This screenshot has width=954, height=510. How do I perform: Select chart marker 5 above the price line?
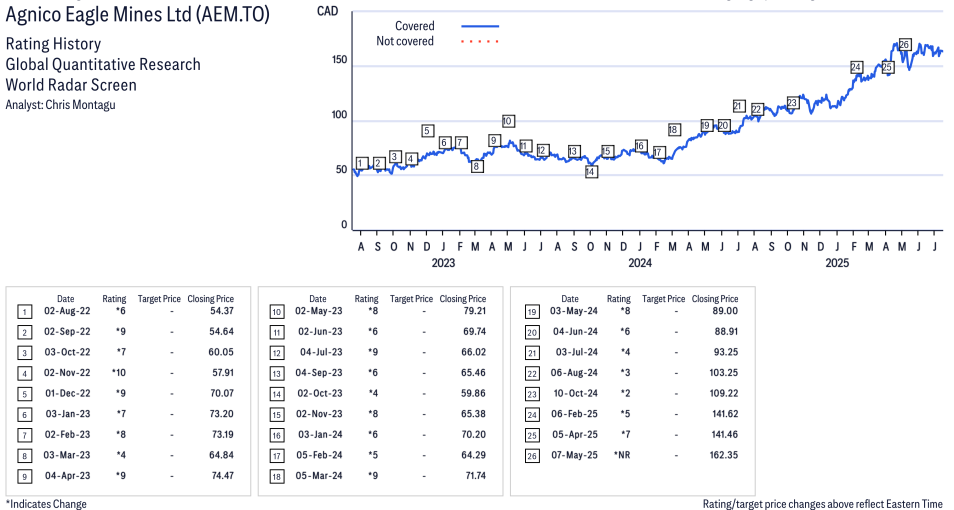coord(427,130)
